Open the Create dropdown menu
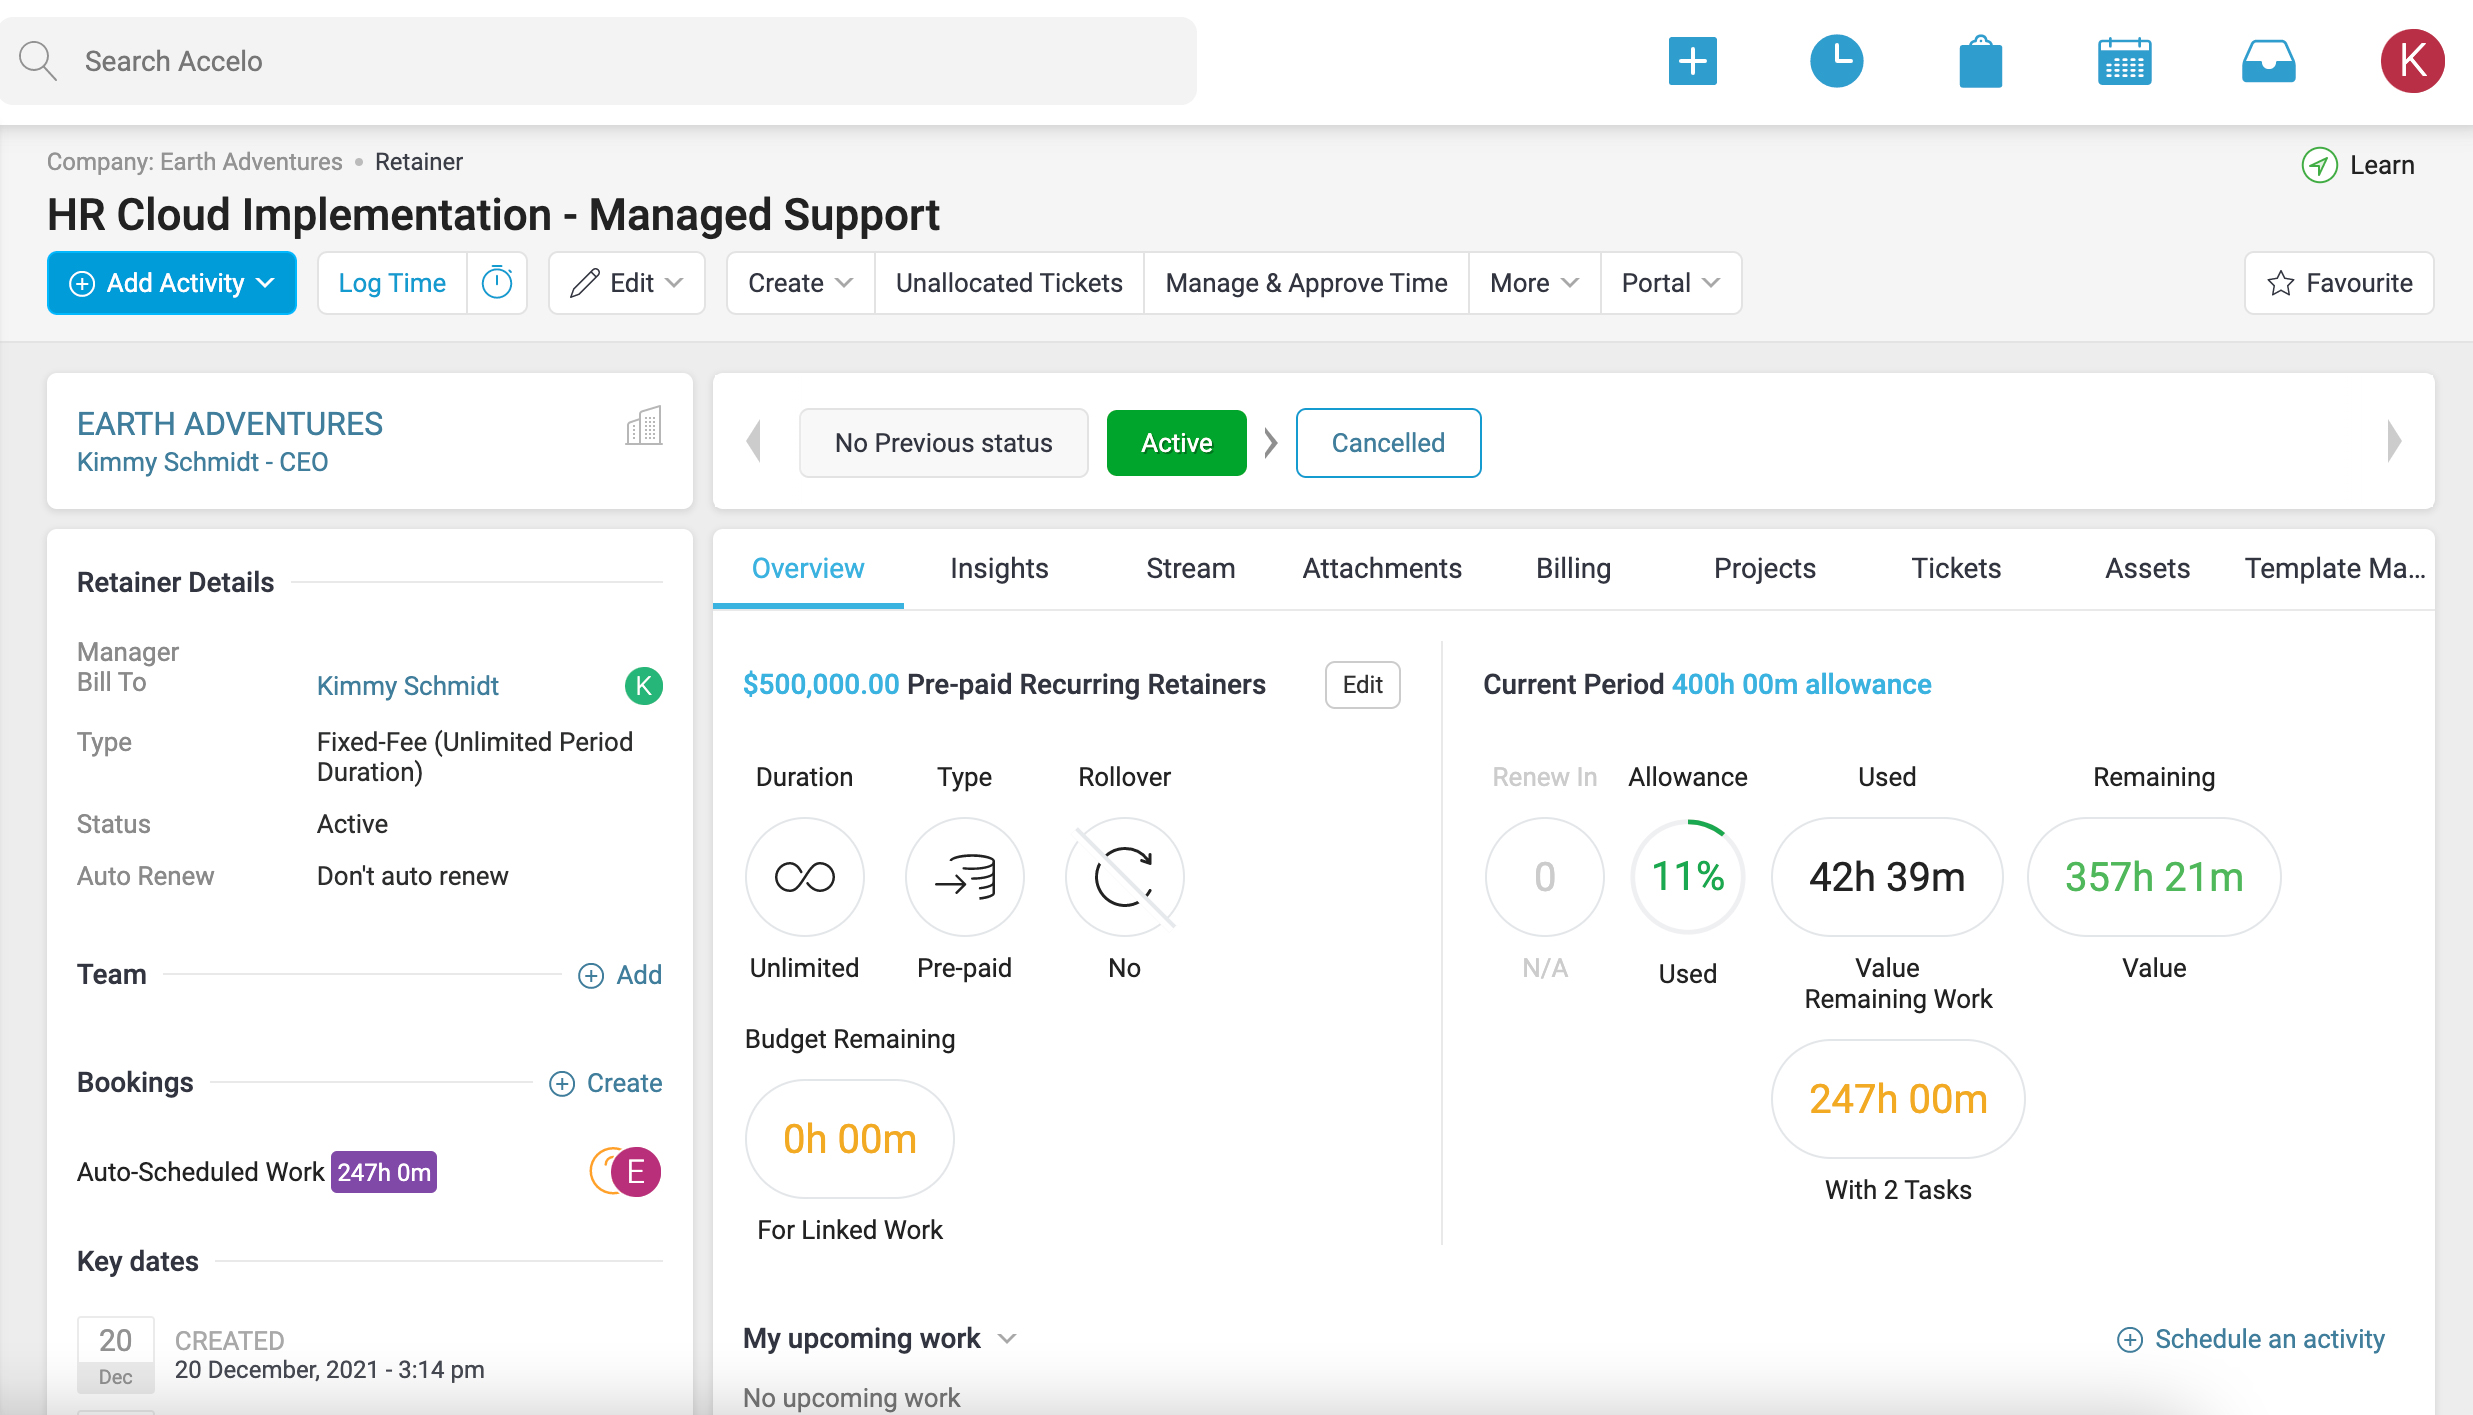2473x1415 pixels. [x=800, y=283]
